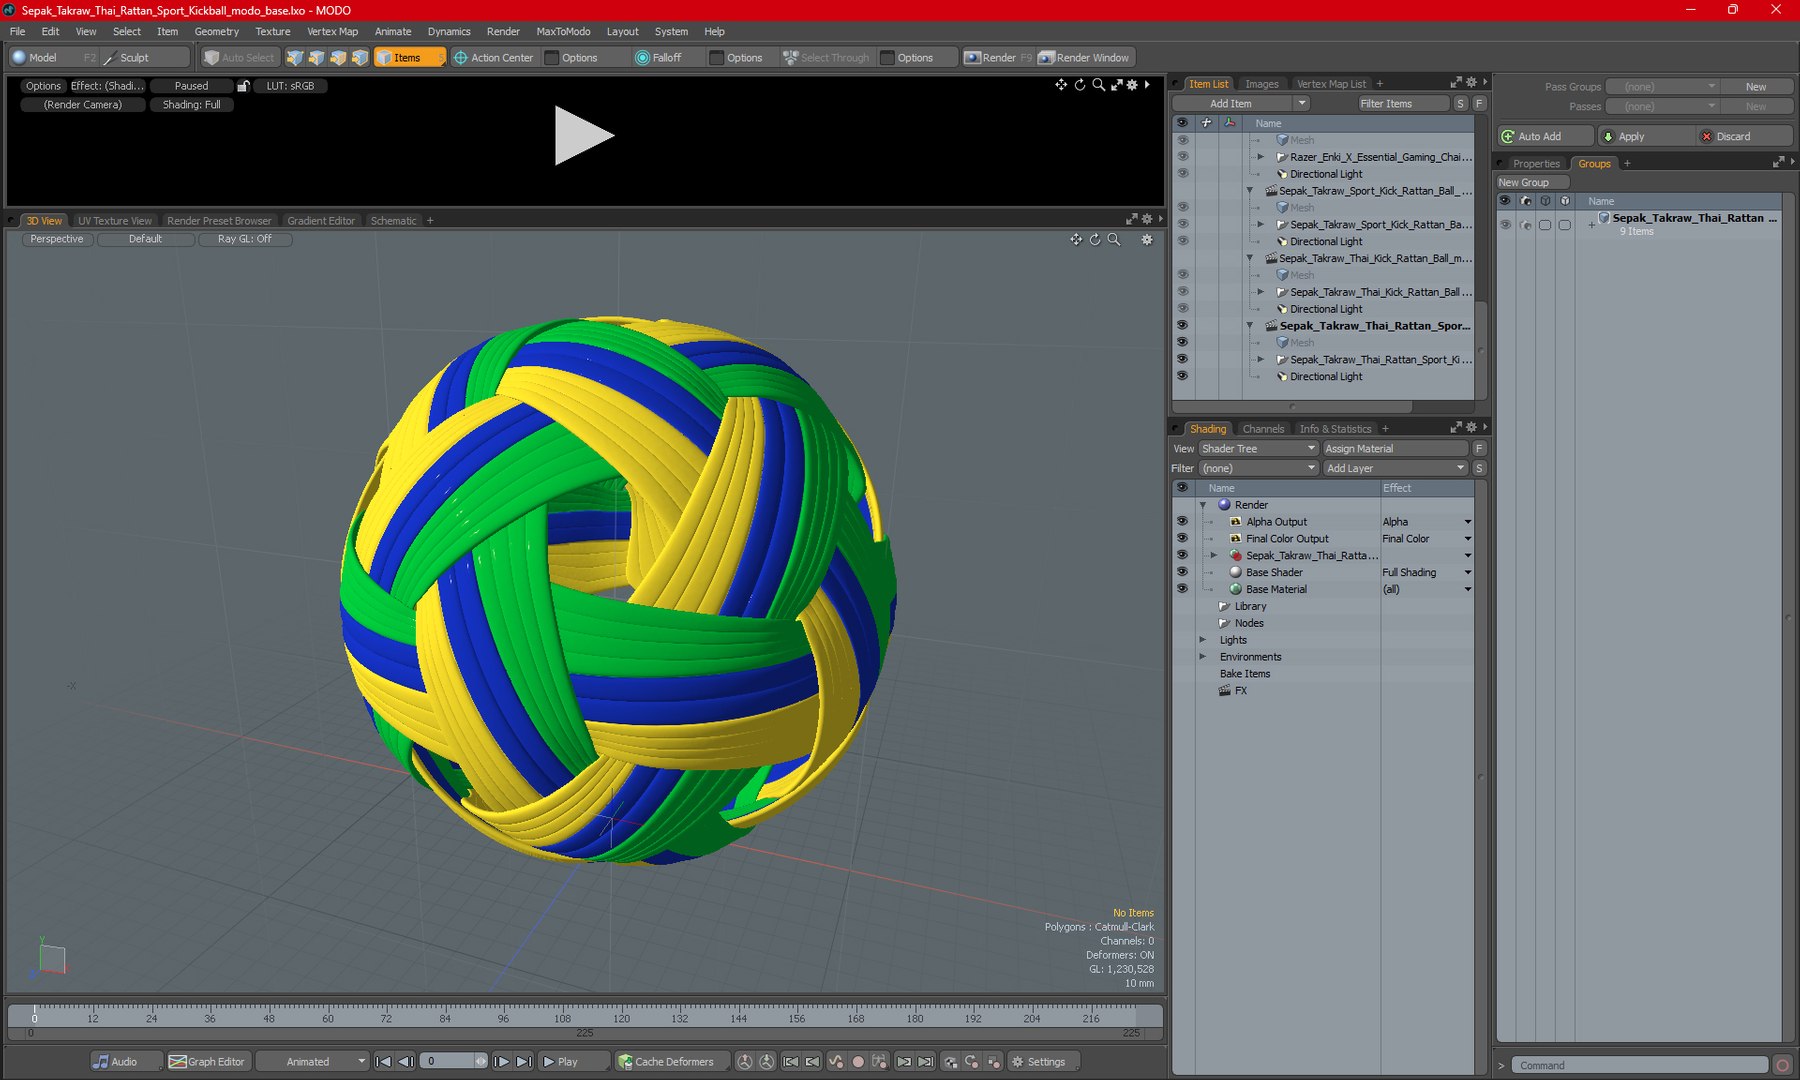Open the Geometry menu
Viewport: 1800px width, 1080px height.
point(217,31)
